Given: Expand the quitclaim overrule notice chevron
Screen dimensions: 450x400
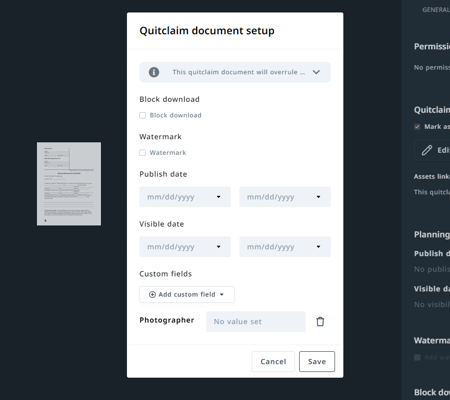Looking at the screenshot, I should (x=316, y=72).
